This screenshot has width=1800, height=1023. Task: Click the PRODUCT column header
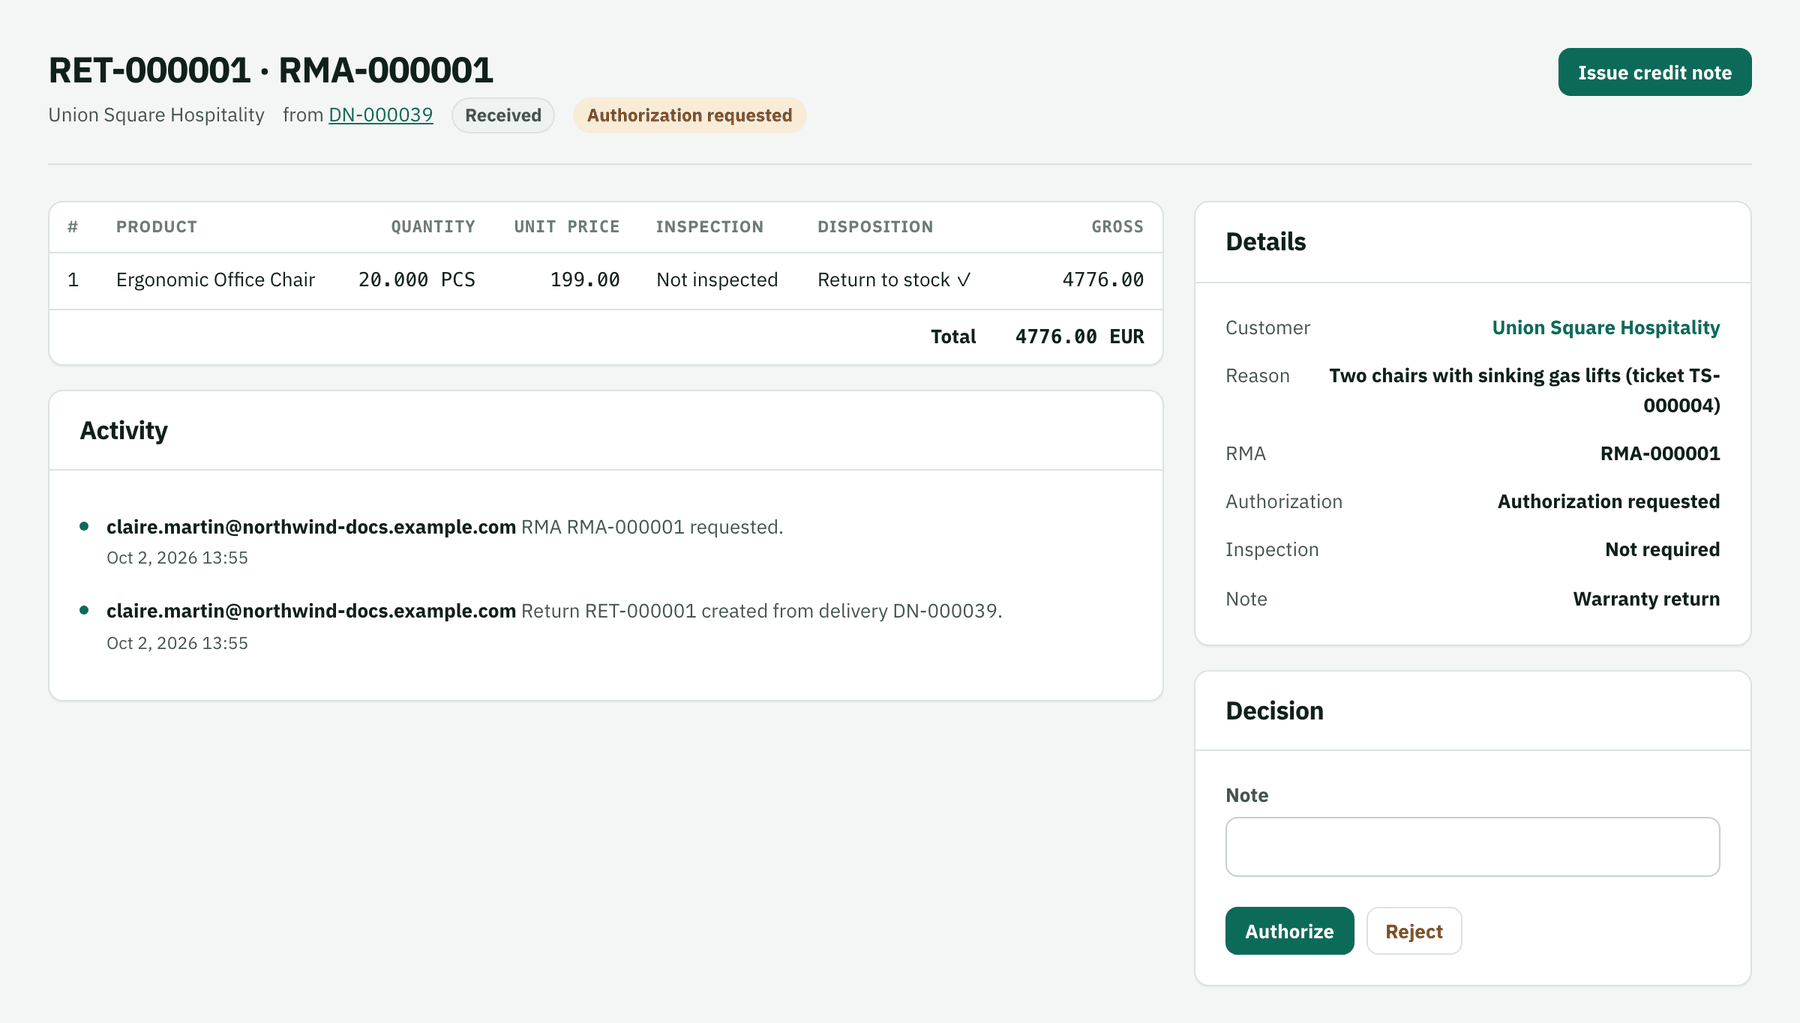coord(156,227)
